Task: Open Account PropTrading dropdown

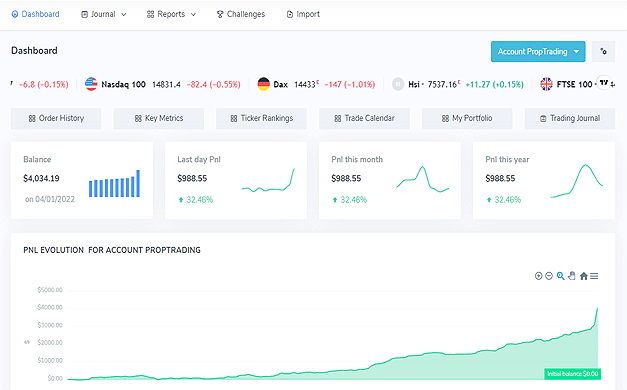Action: click(x=538, y=52)
